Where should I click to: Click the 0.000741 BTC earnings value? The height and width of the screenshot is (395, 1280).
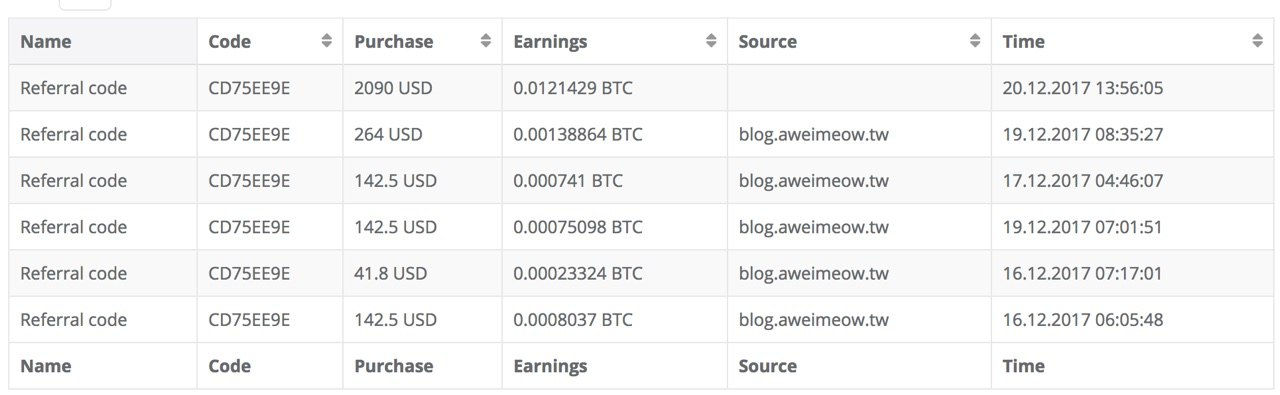coord(567,181)
